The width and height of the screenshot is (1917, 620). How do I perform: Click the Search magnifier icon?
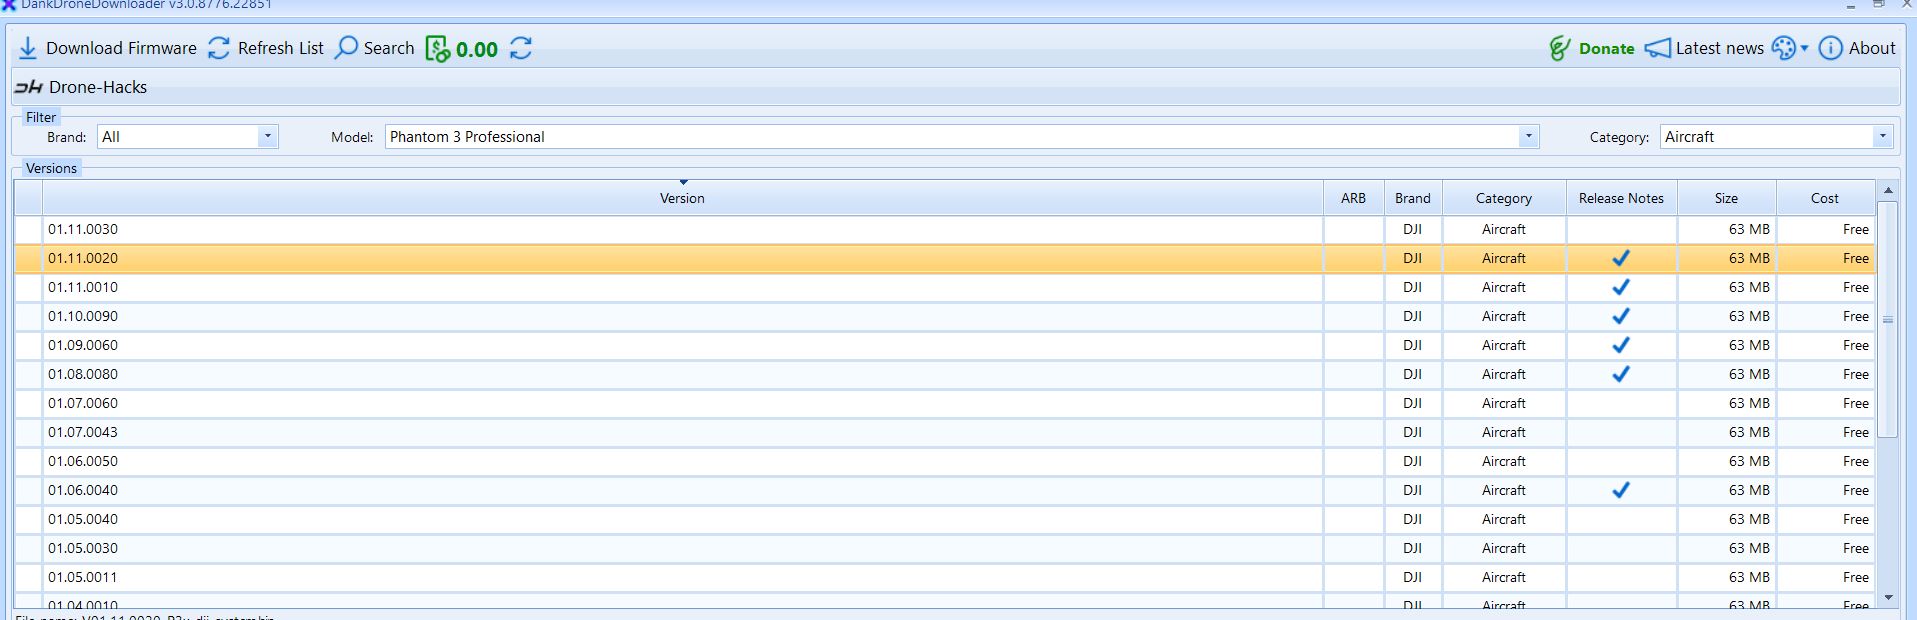coord(346,48)
